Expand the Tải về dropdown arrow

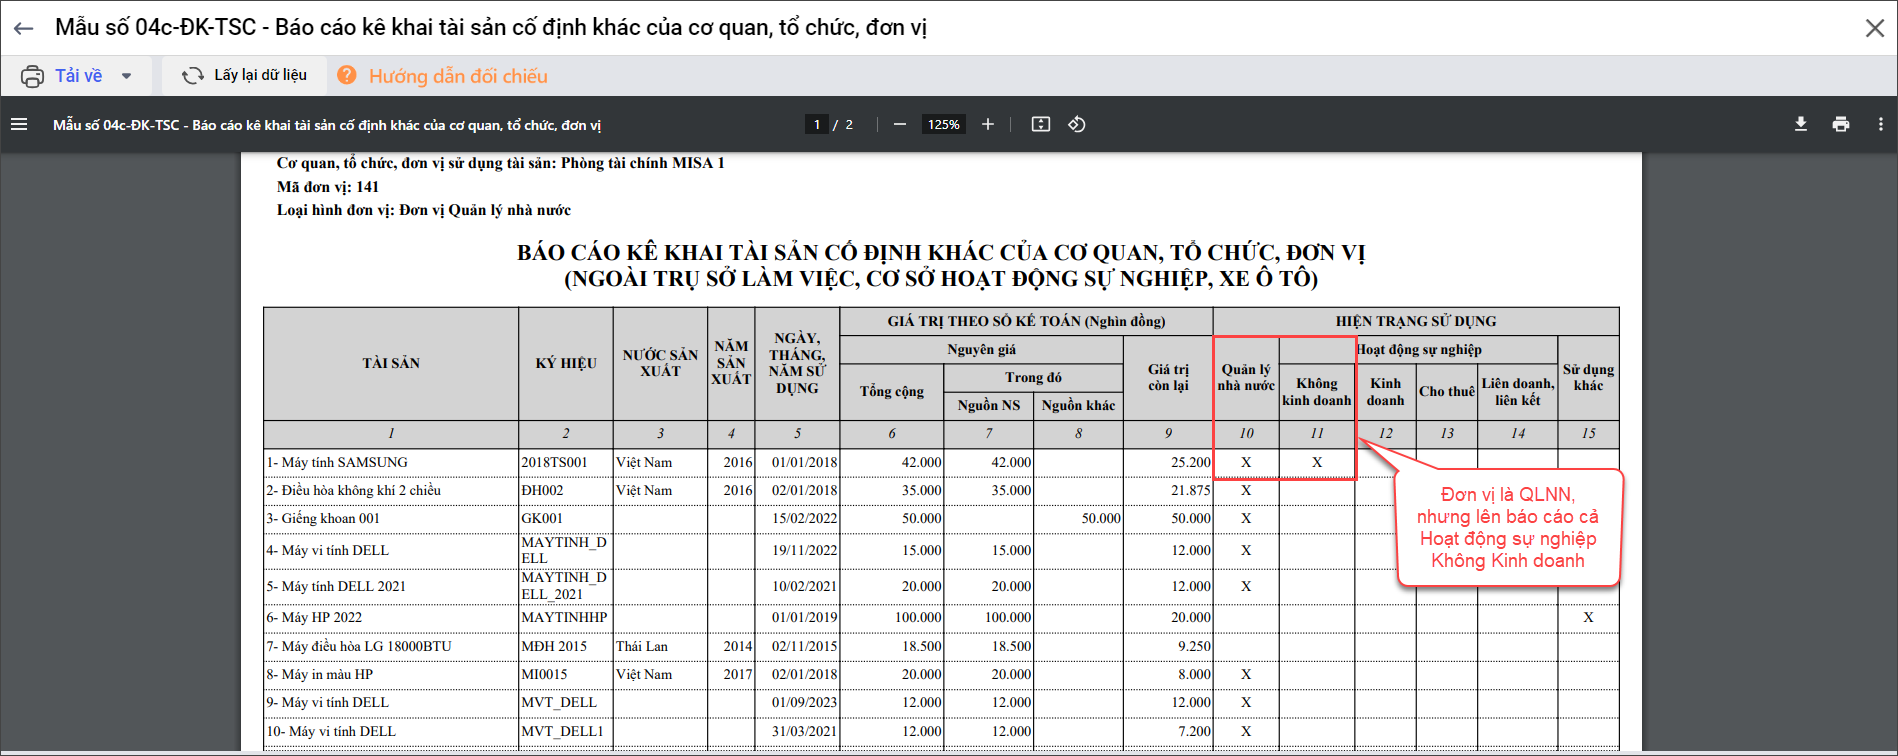(127, 76)
